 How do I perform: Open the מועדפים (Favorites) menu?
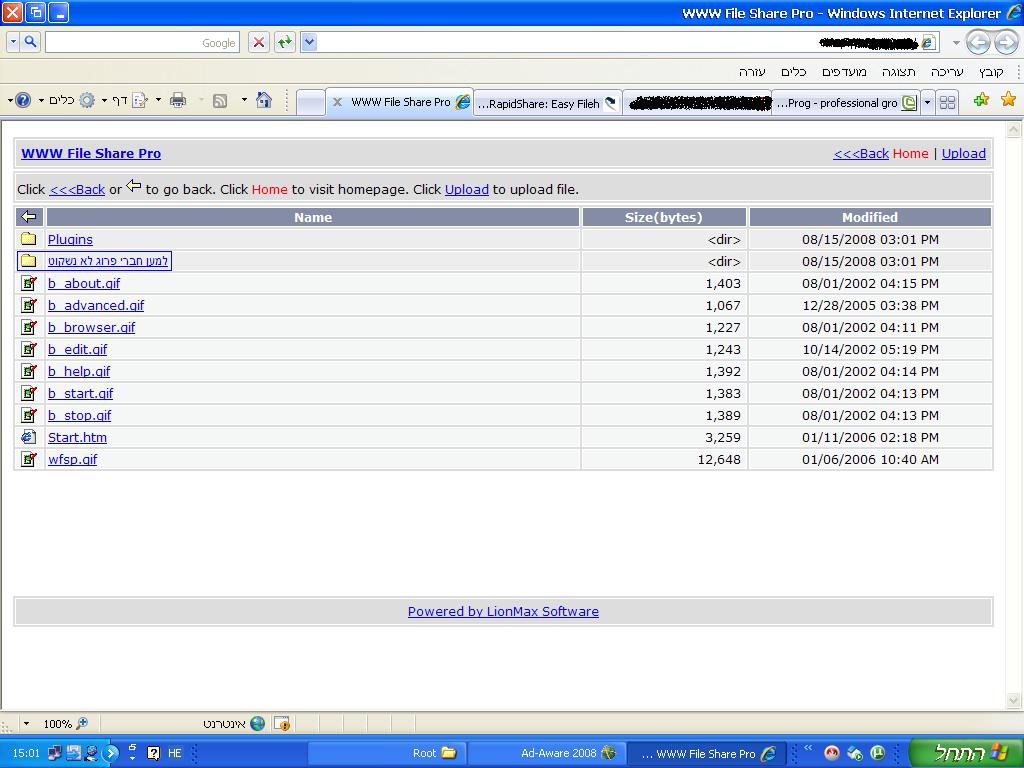(x=844, y=72)
